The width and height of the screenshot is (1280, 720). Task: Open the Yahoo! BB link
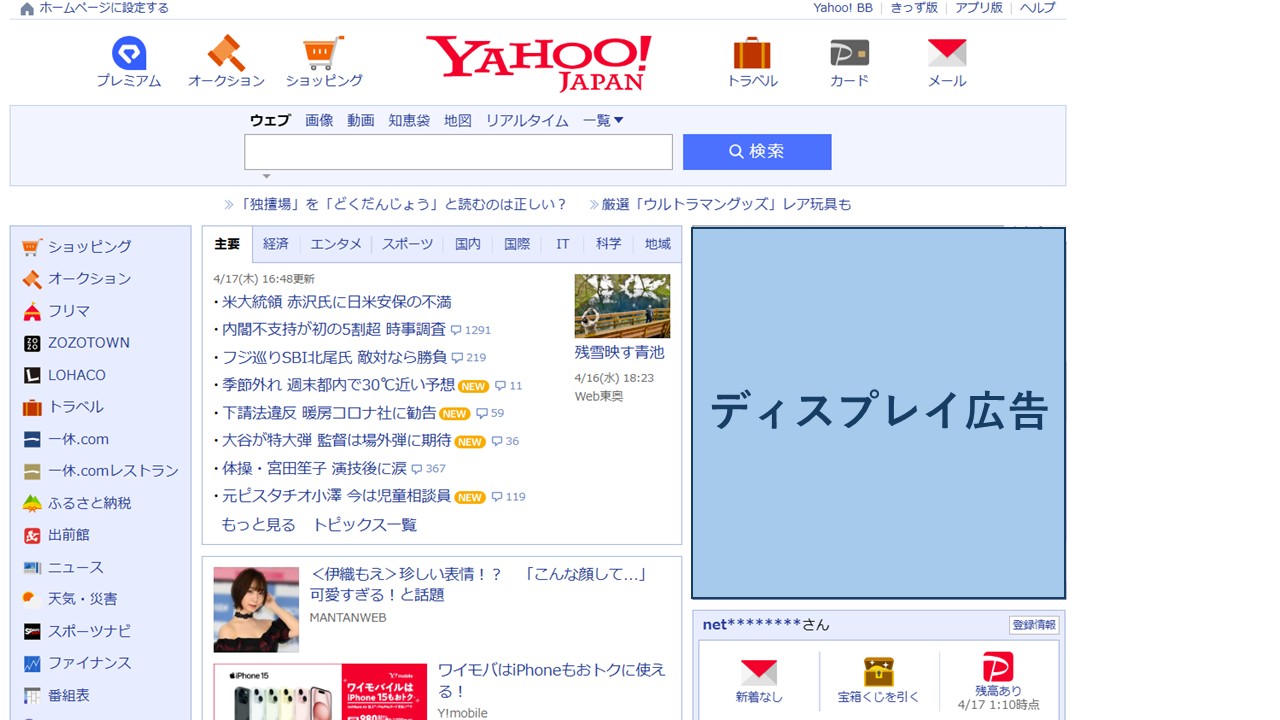click(843, 8)
